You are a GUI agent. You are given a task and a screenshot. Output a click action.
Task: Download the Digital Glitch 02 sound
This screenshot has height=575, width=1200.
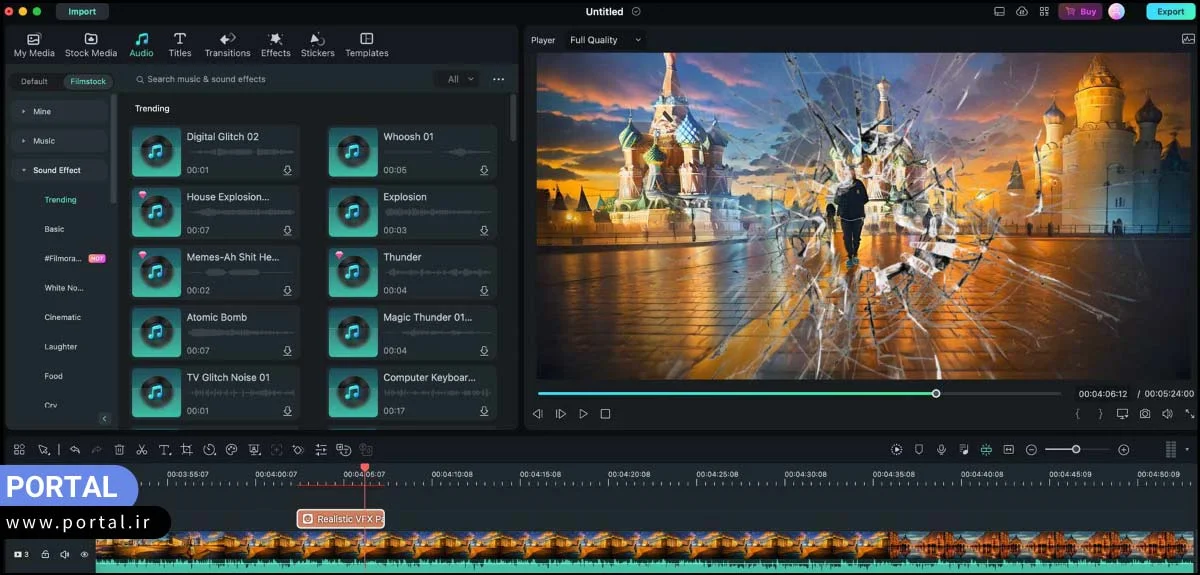click(x=287, y=170)
